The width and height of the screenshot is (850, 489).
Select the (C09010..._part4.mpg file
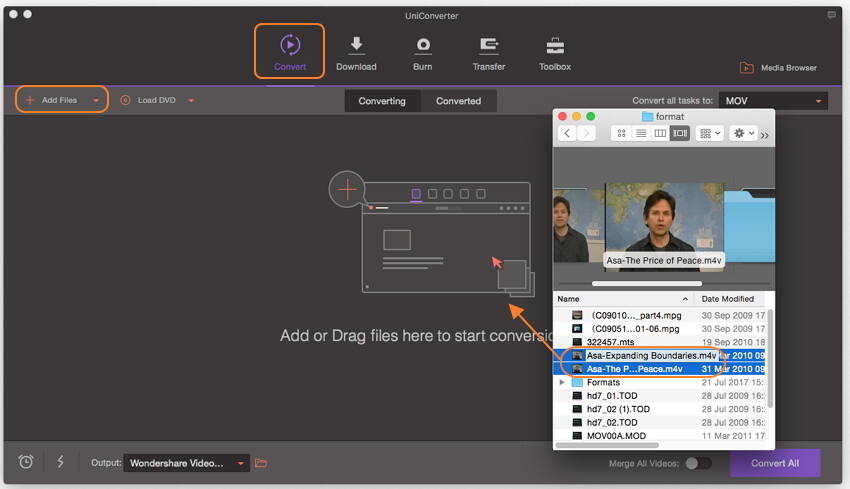click(659, 315)
